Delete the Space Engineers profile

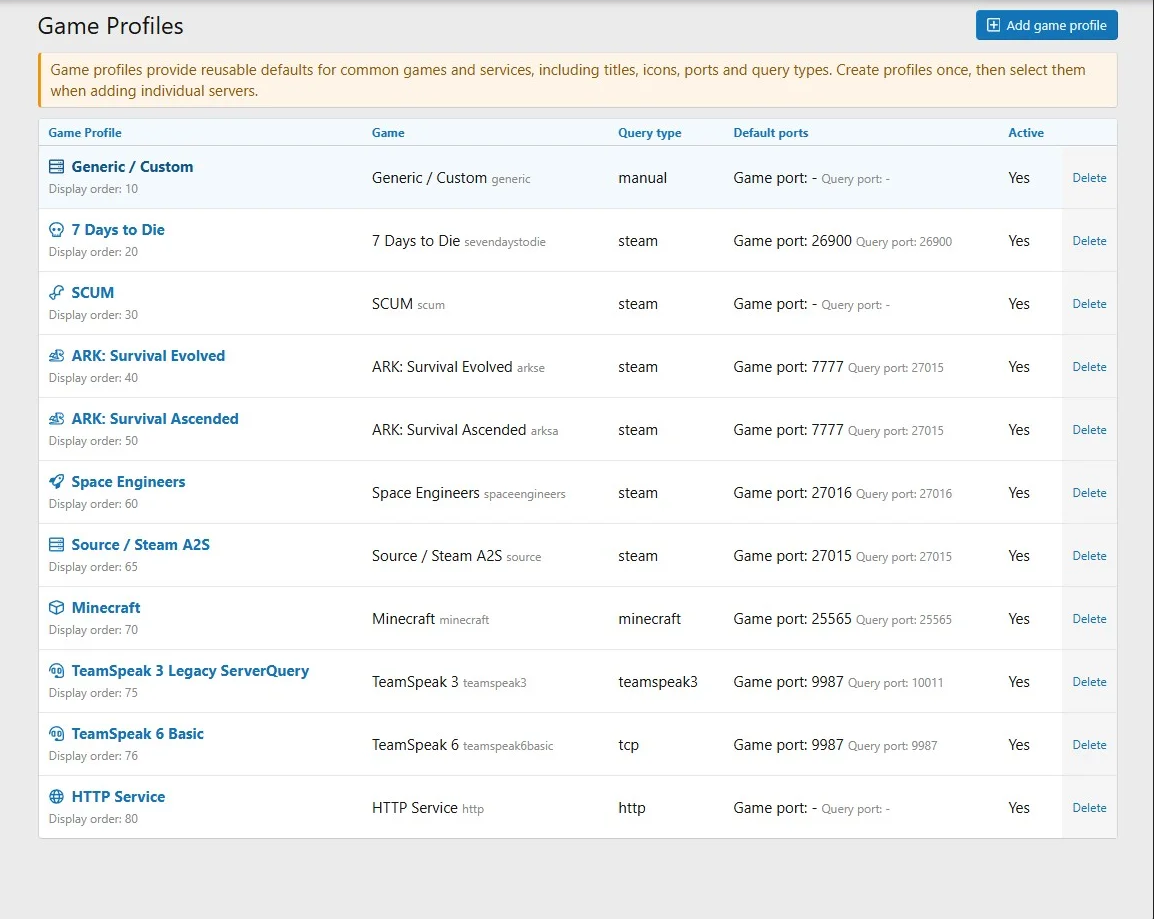[x=1089, y=493]
